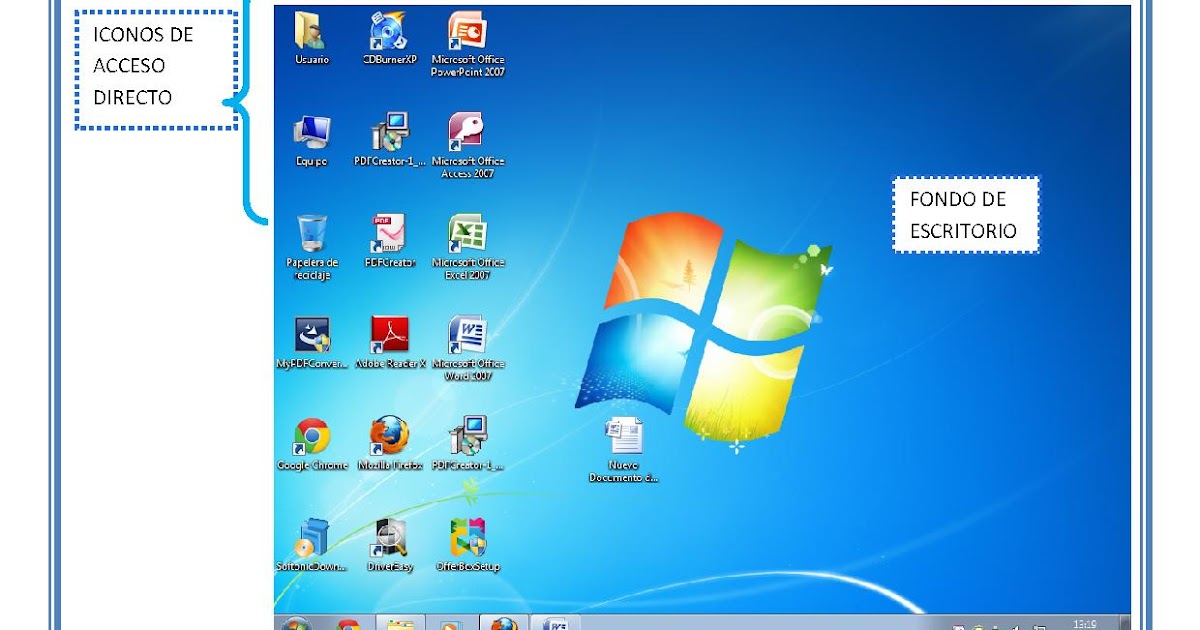Launch Adobe Reader X
The image size is (1200, 630).
(390, 335)
